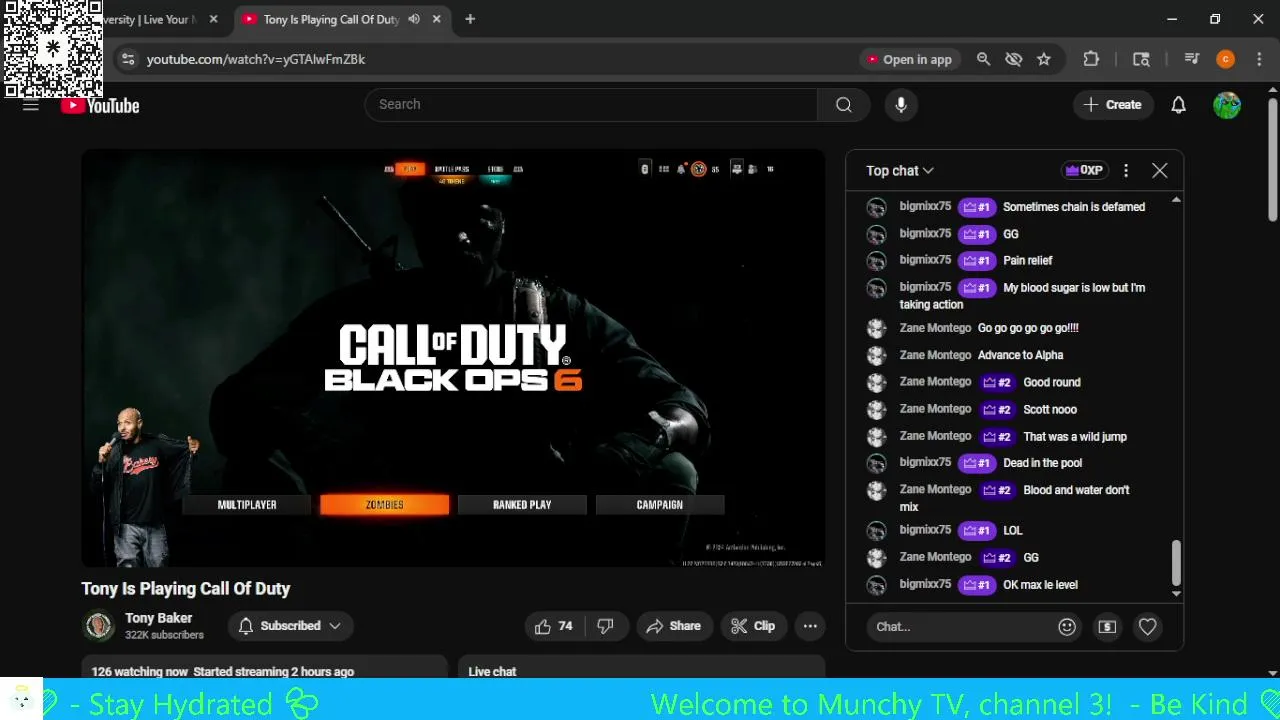
Task: Mute the tab via speaker icon
Action: coord(414,19)
